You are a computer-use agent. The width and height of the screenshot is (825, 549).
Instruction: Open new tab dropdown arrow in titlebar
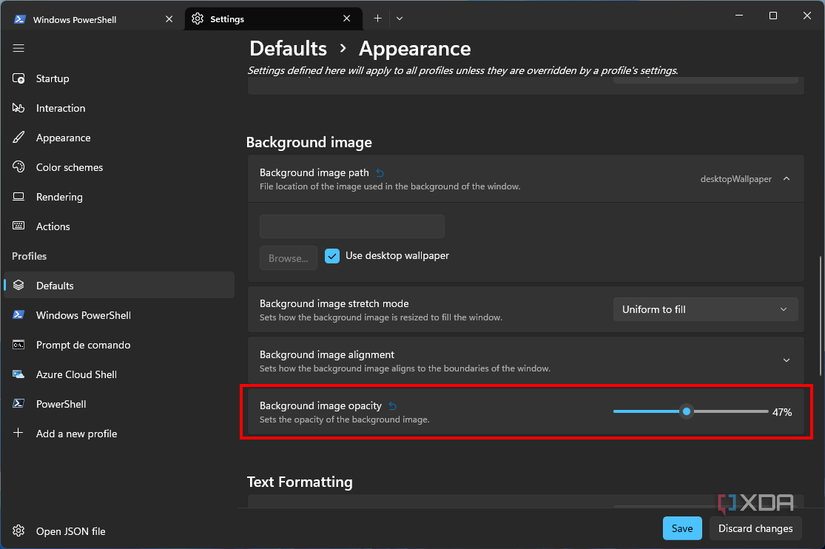pos(399,18)
